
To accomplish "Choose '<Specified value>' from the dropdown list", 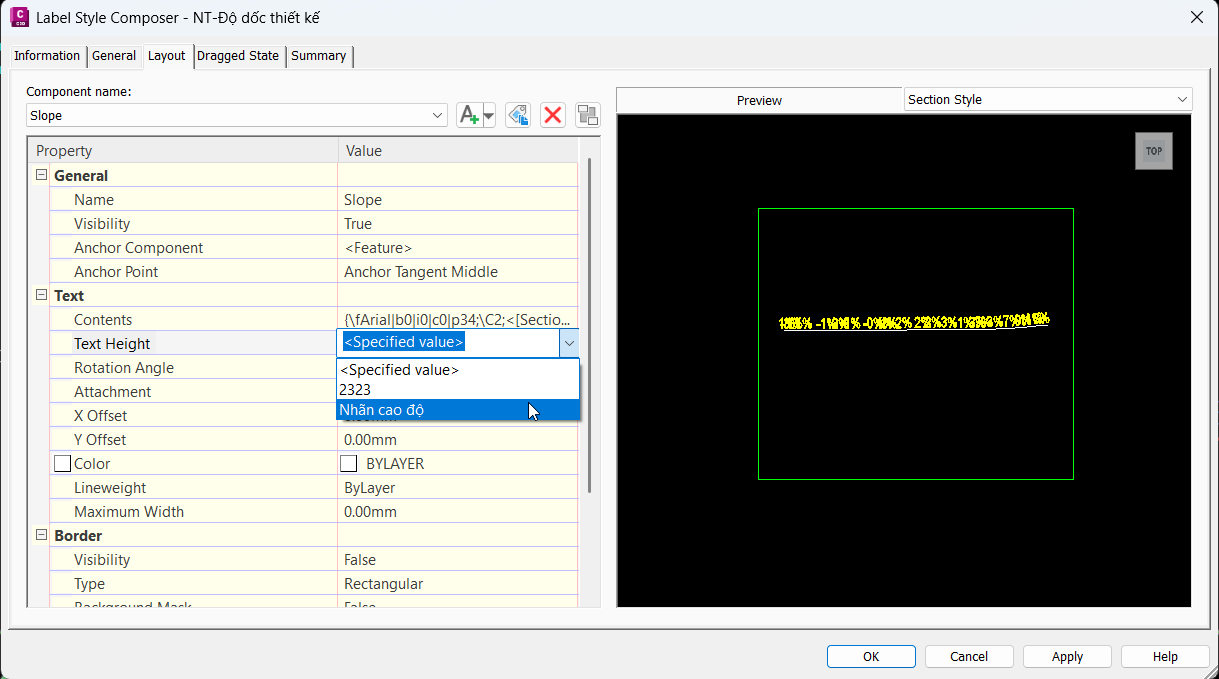I will coord(458,370).
